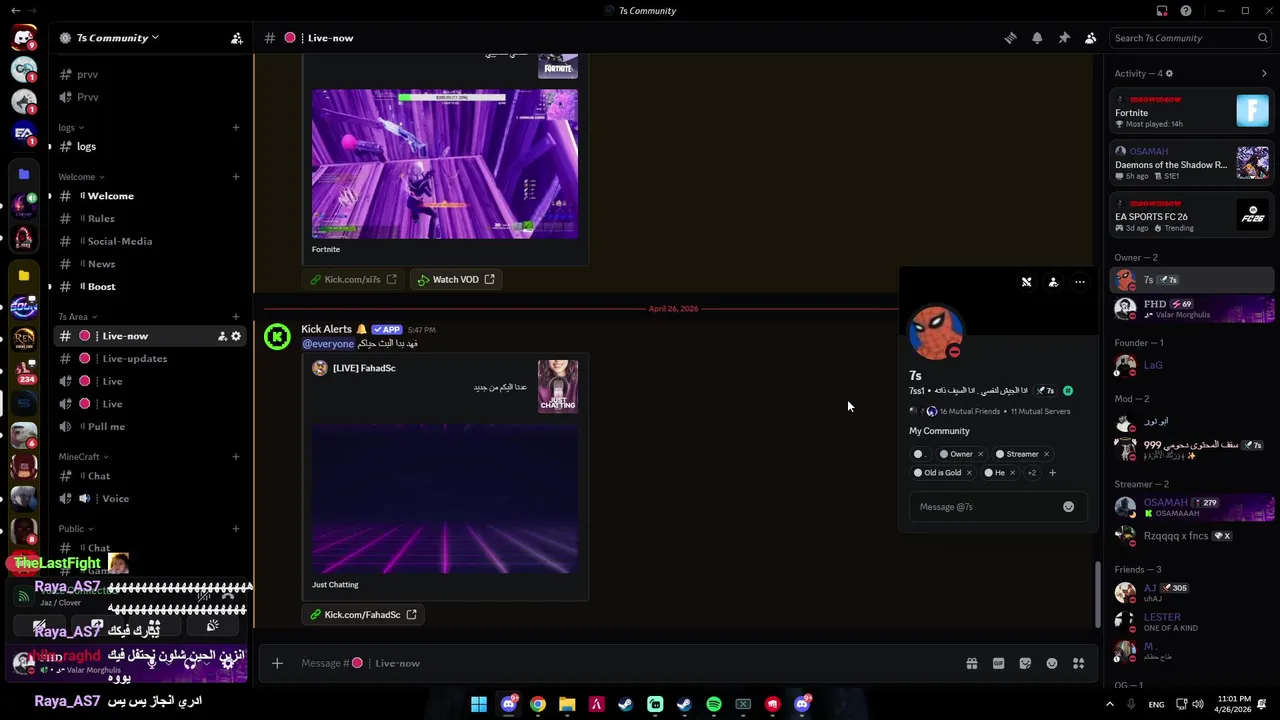Toggle camera in voice panel

(x=40, y=626)
